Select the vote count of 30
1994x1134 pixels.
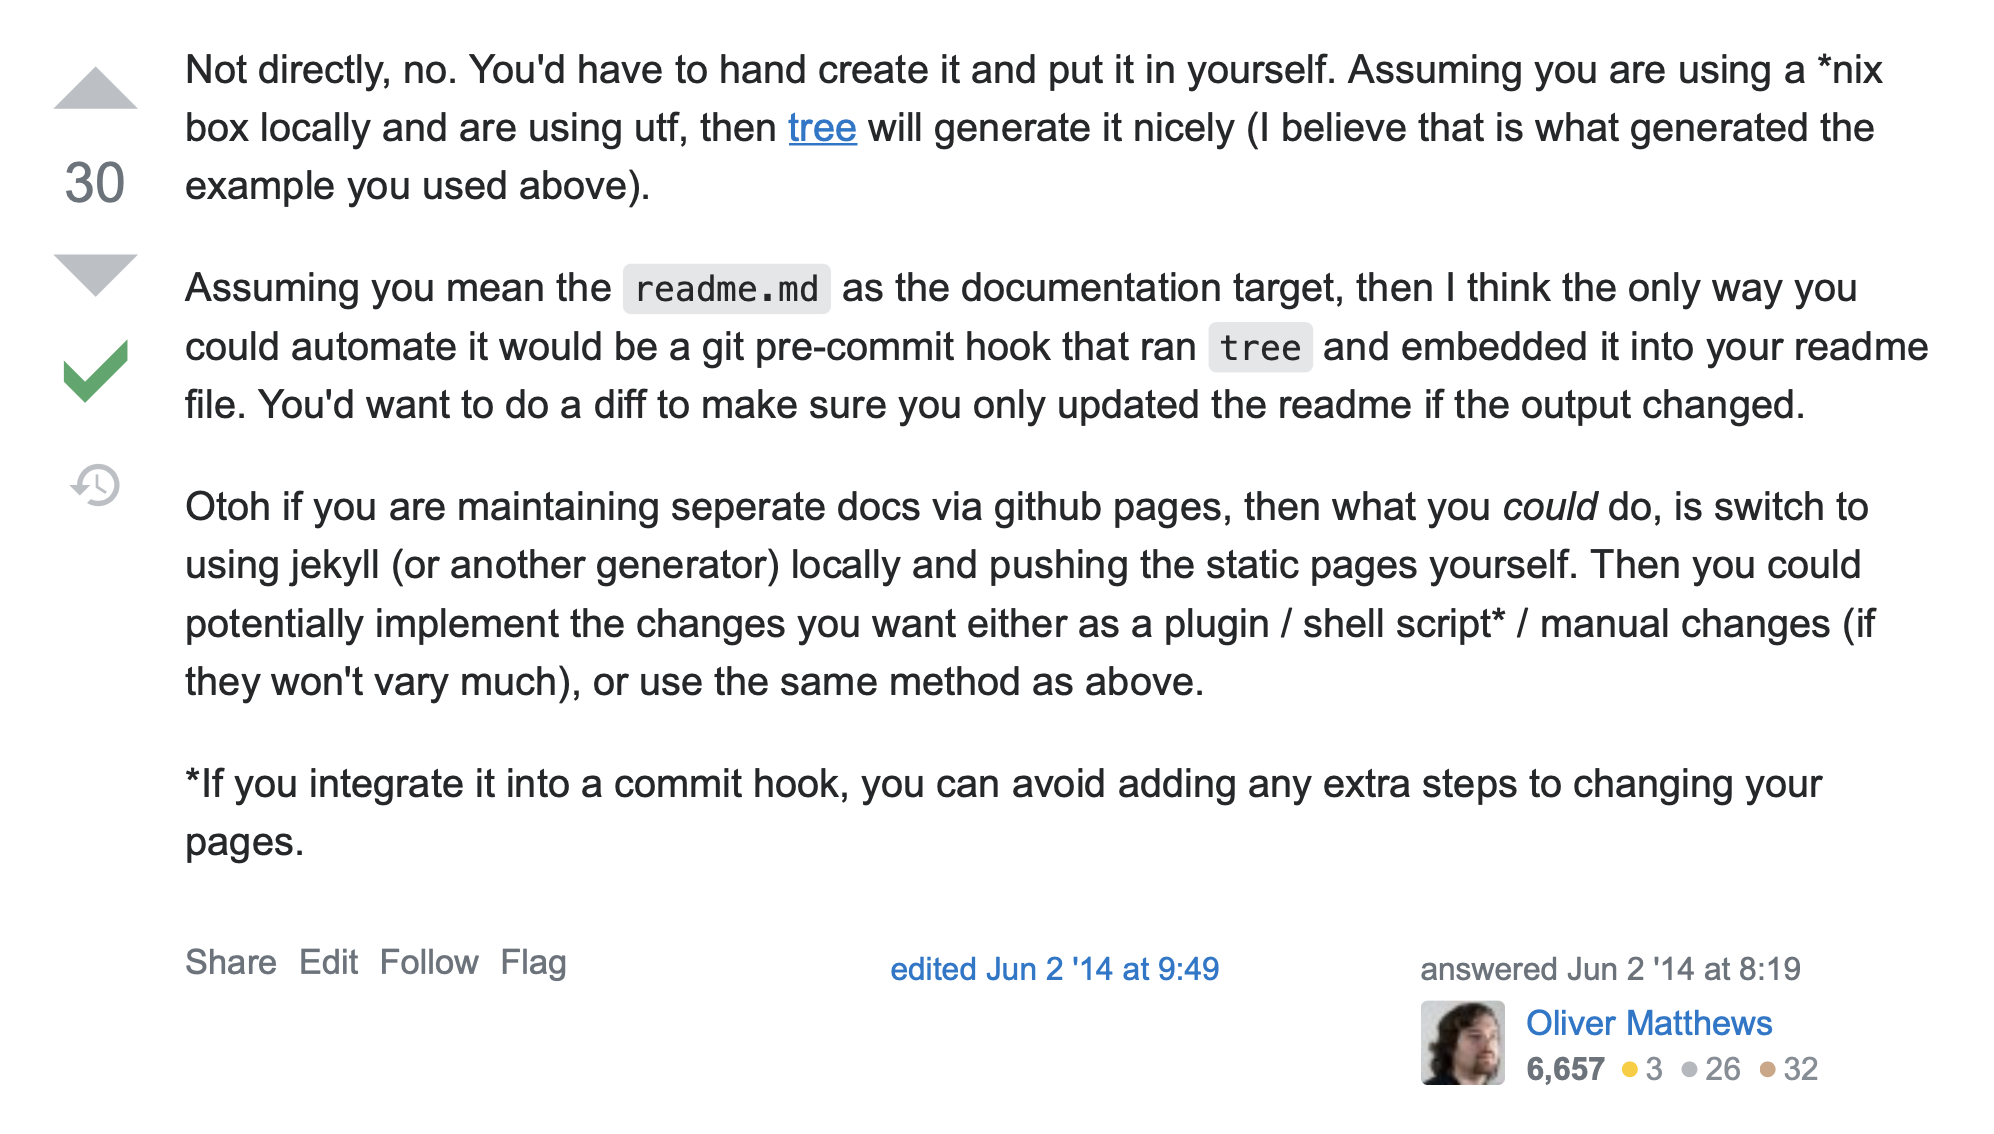pyautogui.click(x=93, y=184)
